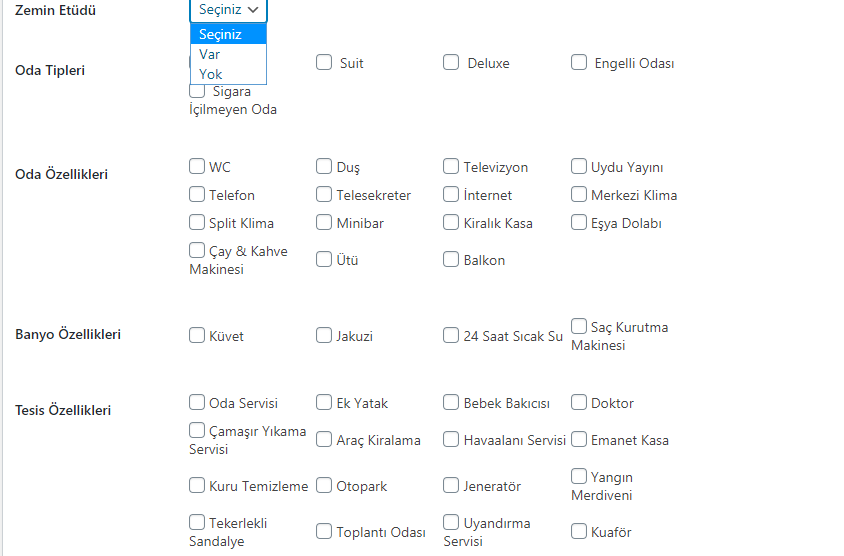
Task: Enable Otopark facility option
Action: (x=324, y=485)
